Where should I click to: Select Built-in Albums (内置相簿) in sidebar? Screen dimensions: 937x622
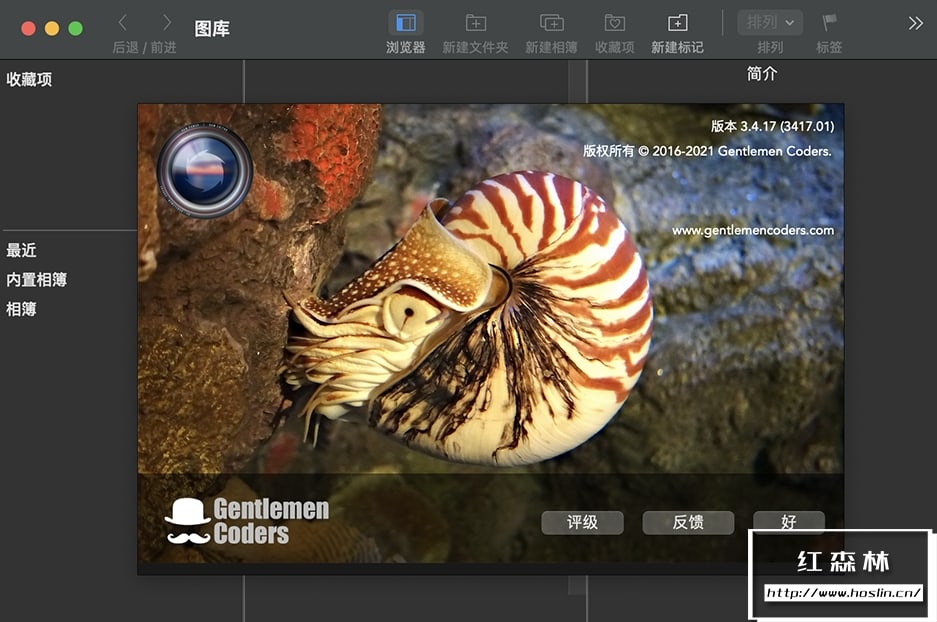(x=37, y=280)
